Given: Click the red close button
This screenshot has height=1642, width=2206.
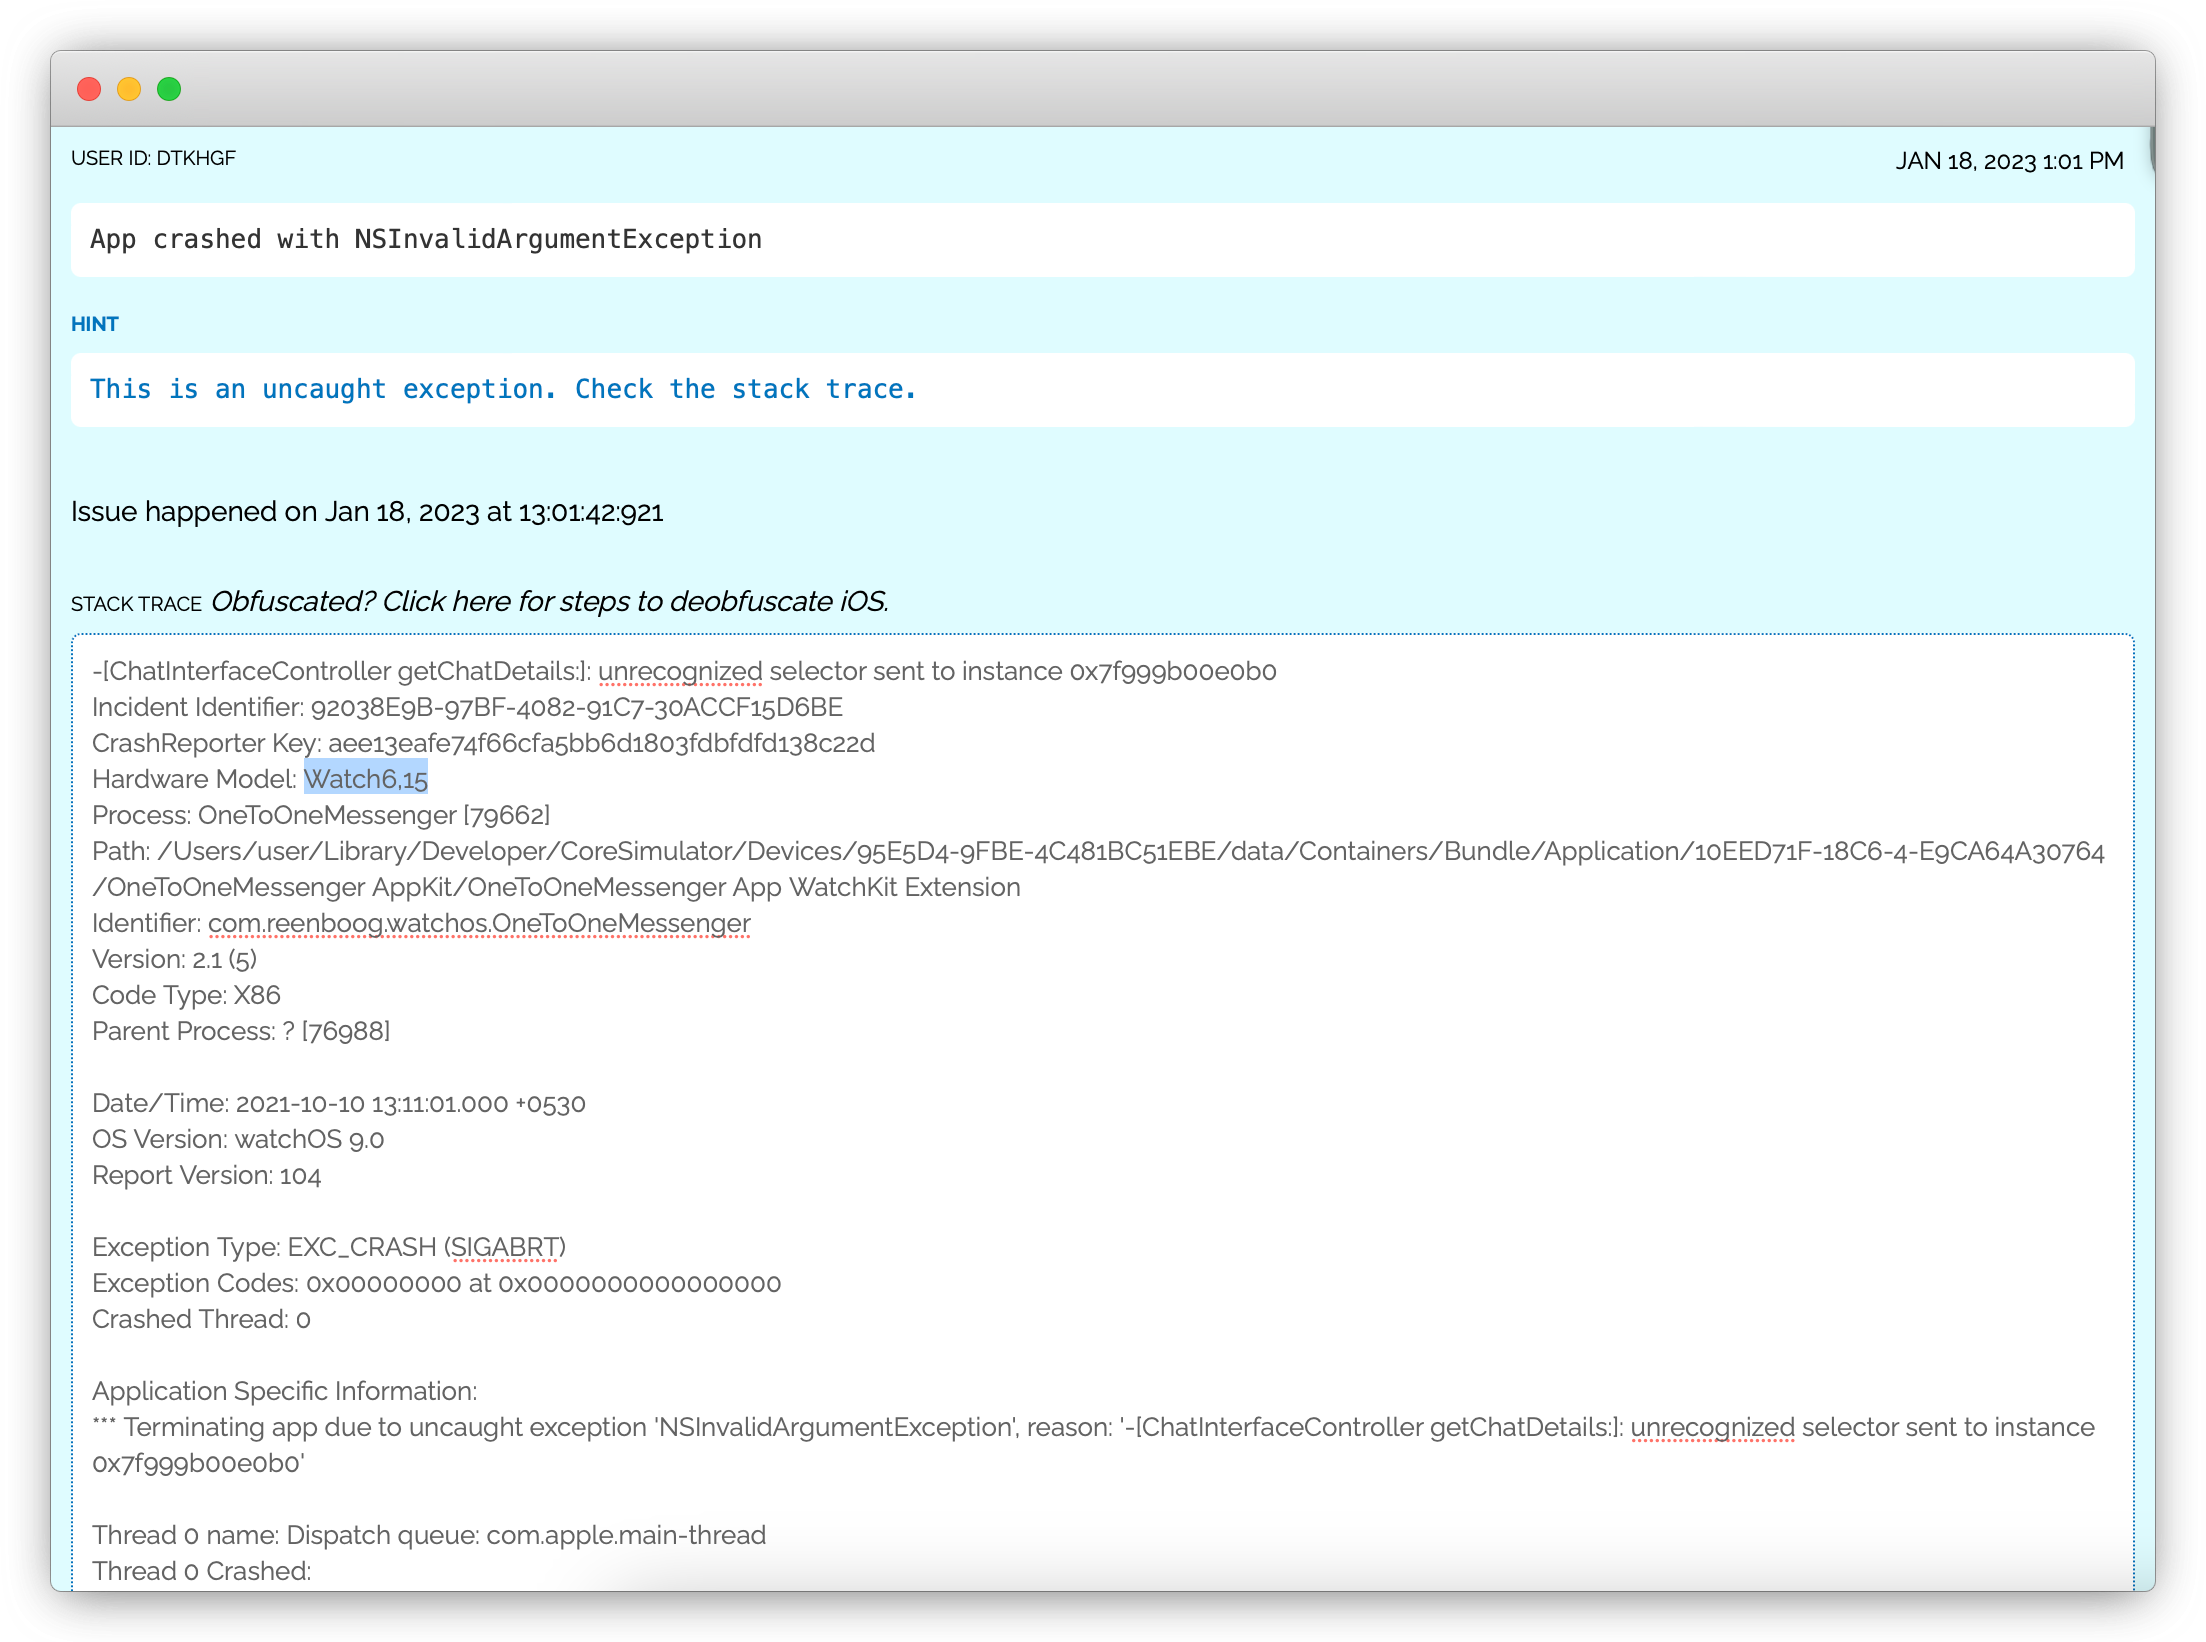Looking at the screenshot, I should 93,90.
